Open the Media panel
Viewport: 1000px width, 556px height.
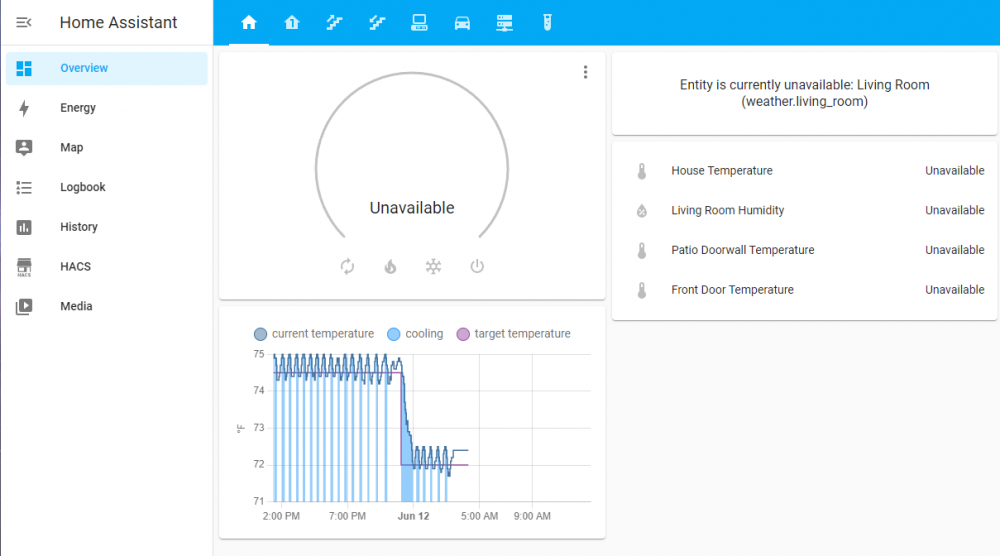[107, 306]
